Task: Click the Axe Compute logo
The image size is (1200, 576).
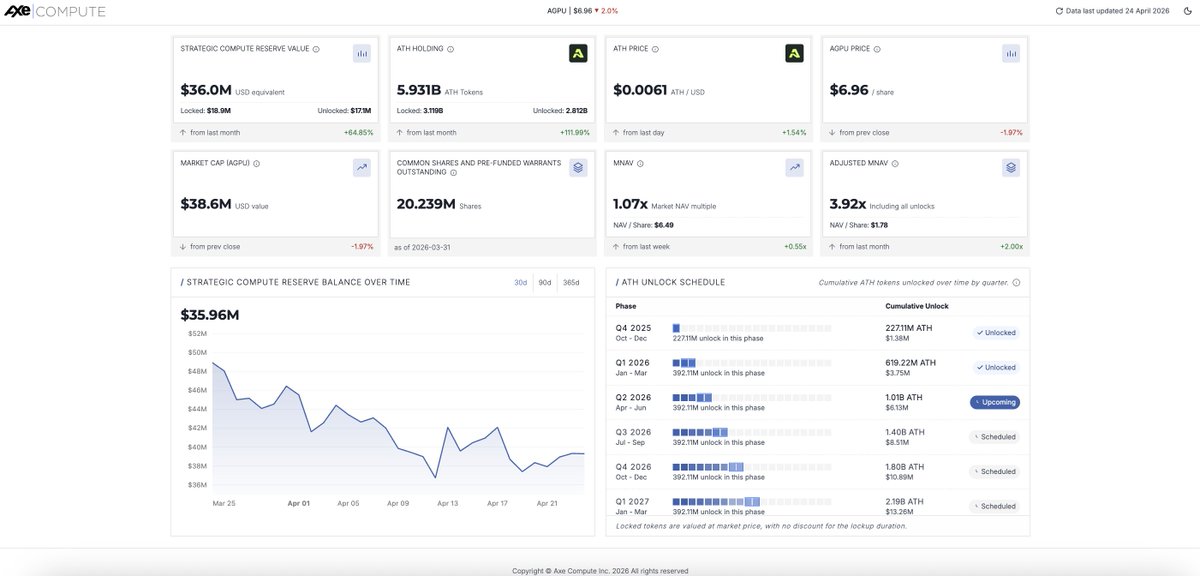Action: (55, 11)
